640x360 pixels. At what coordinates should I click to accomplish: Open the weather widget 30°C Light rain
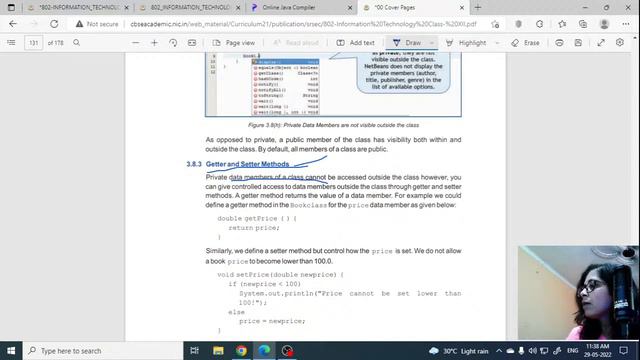pyautogui.click(x=458, y=351)
